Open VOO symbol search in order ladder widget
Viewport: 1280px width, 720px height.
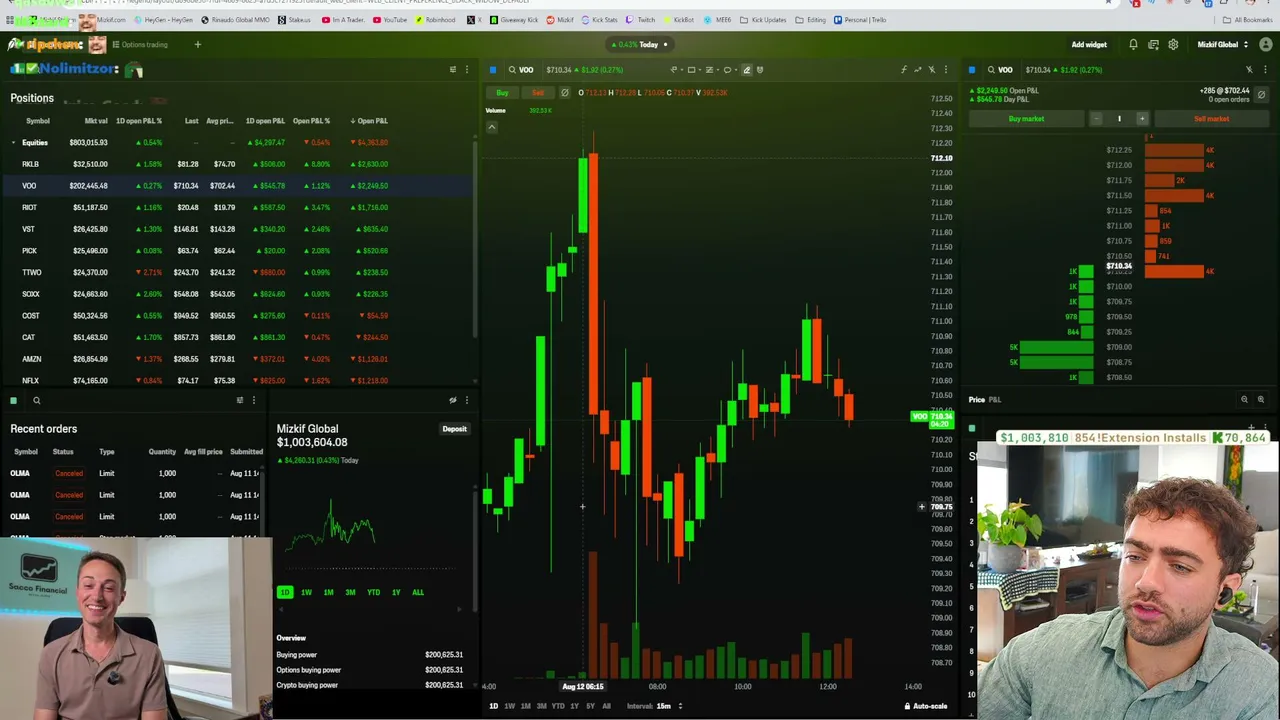point(999,70)
